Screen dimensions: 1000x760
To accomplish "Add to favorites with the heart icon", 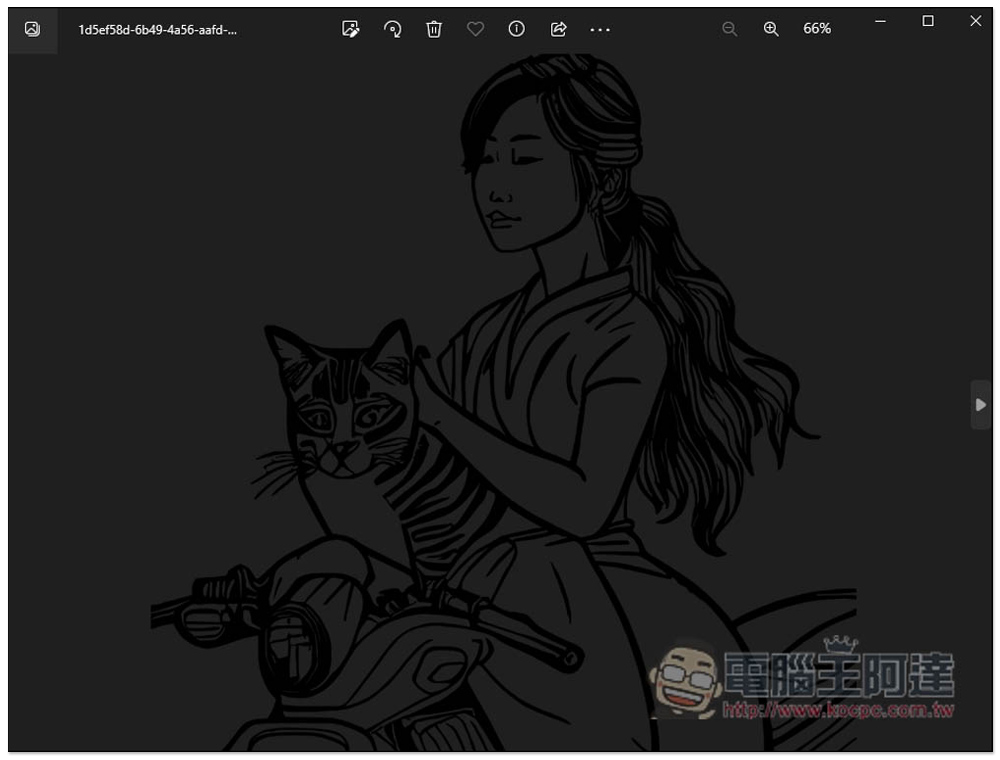I will pyautogui.click(x=475, y=29).
